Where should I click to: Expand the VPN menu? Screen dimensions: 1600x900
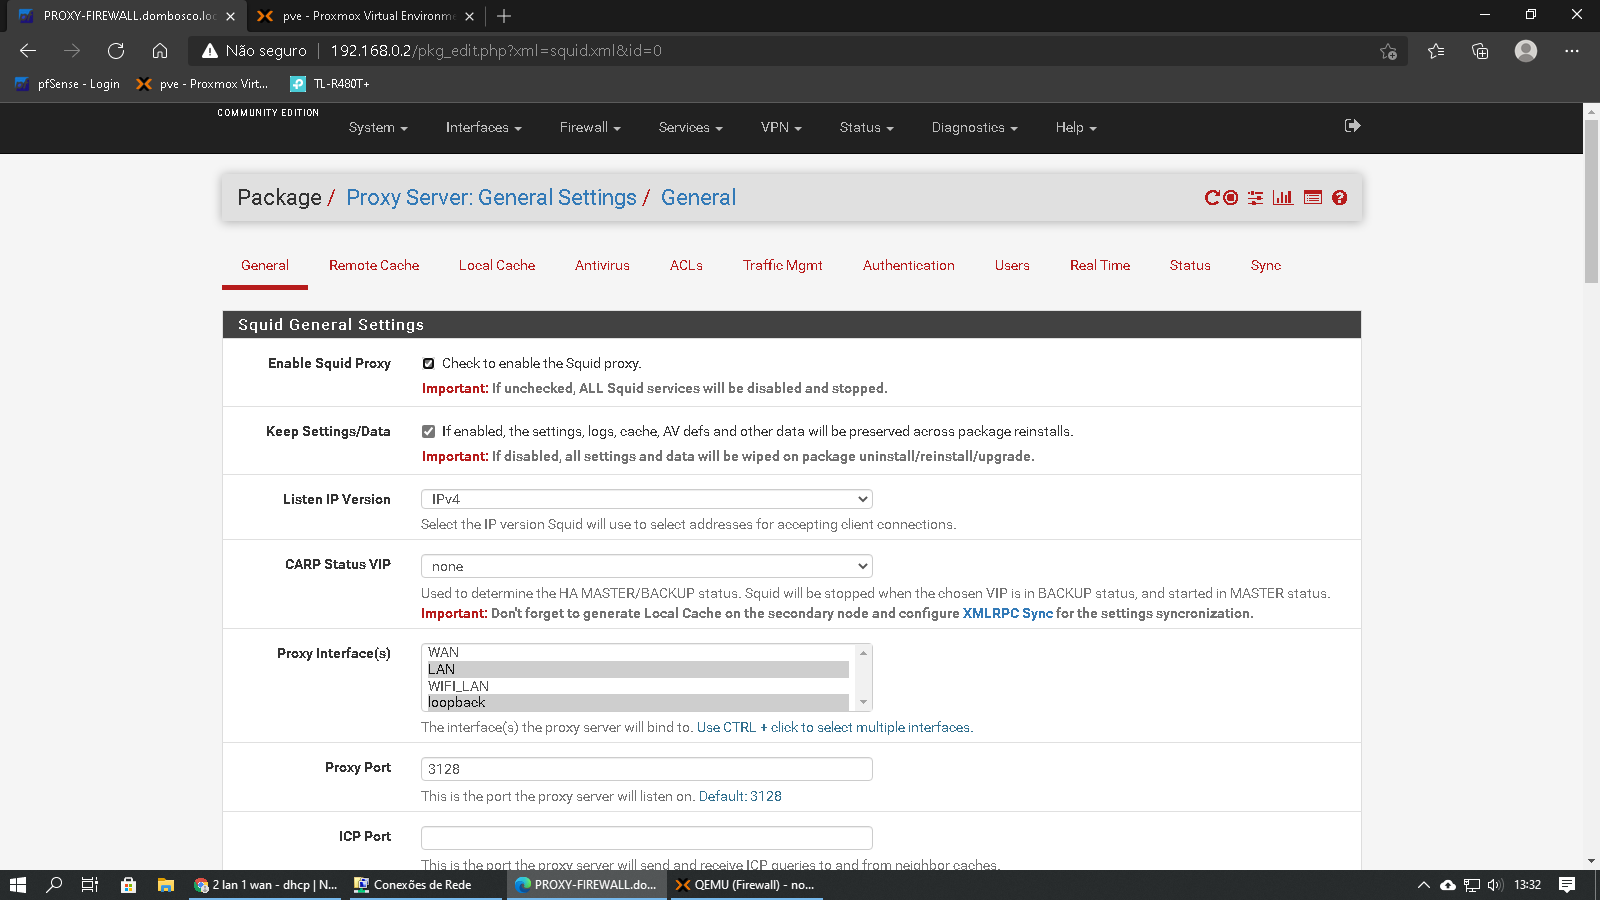[x=781, y=128]
